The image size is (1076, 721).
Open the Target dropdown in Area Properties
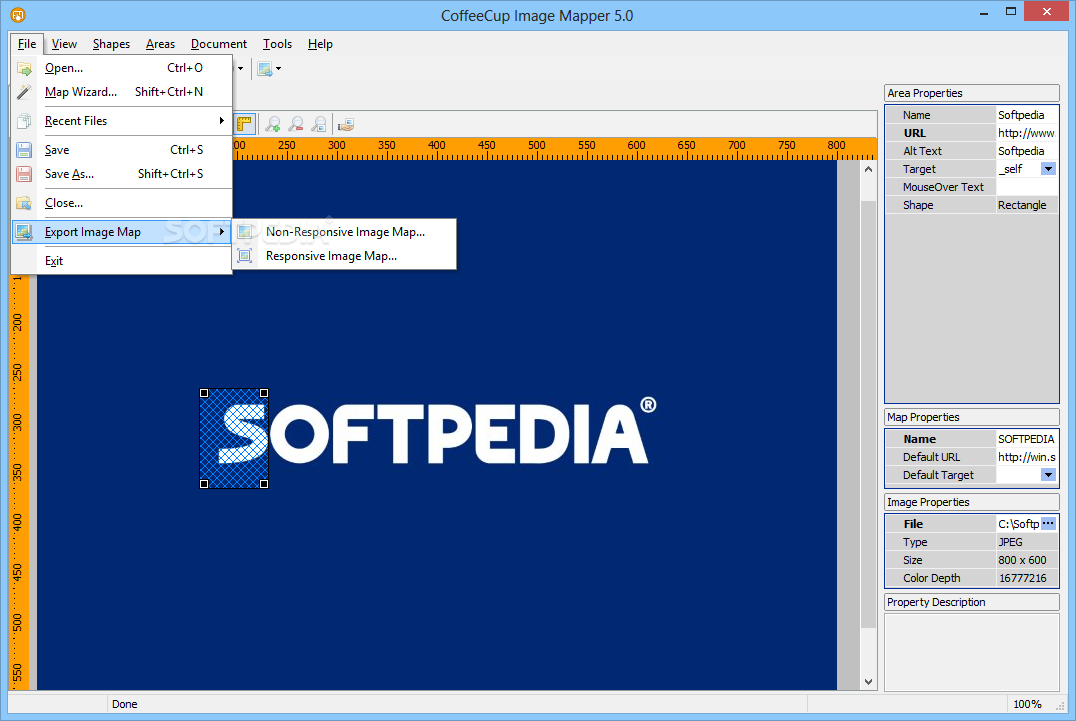(1048, 169)
